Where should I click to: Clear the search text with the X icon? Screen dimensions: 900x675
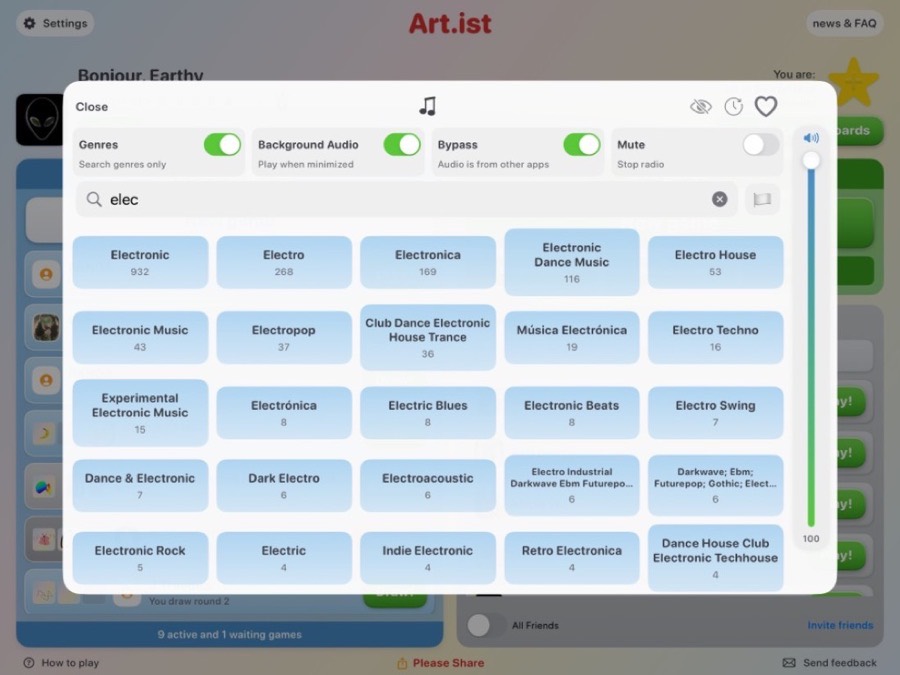point(719,199)
